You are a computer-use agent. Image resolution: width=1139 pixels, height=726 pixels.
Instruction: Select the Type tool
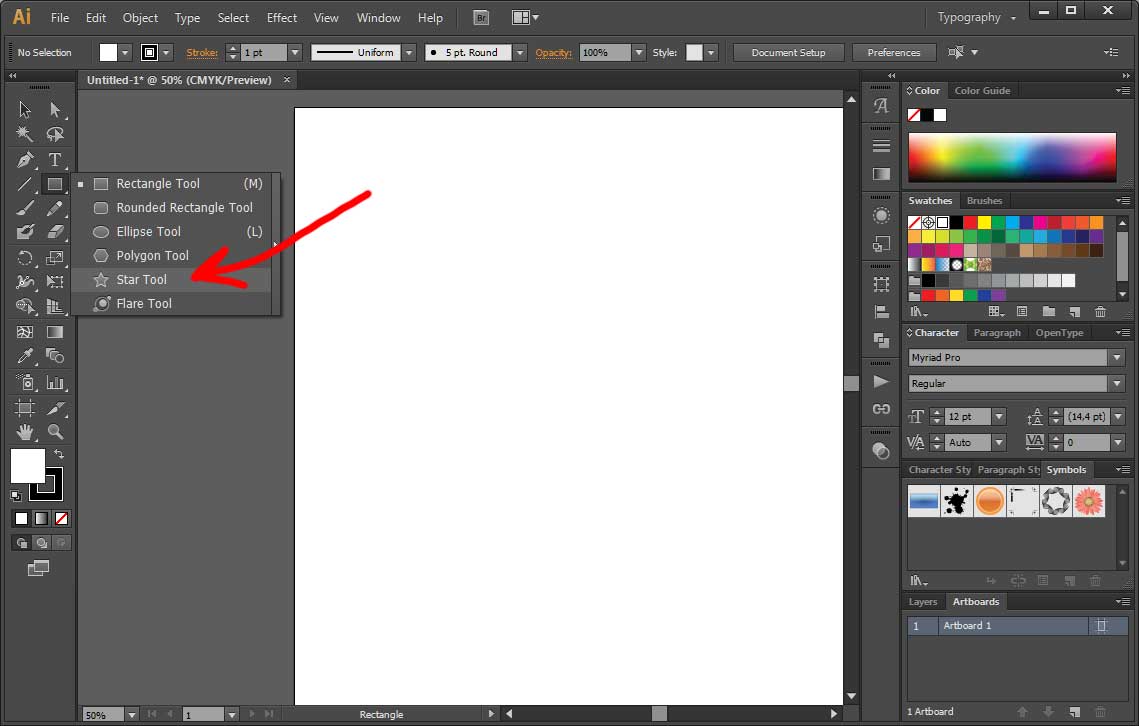coord(56,159)
